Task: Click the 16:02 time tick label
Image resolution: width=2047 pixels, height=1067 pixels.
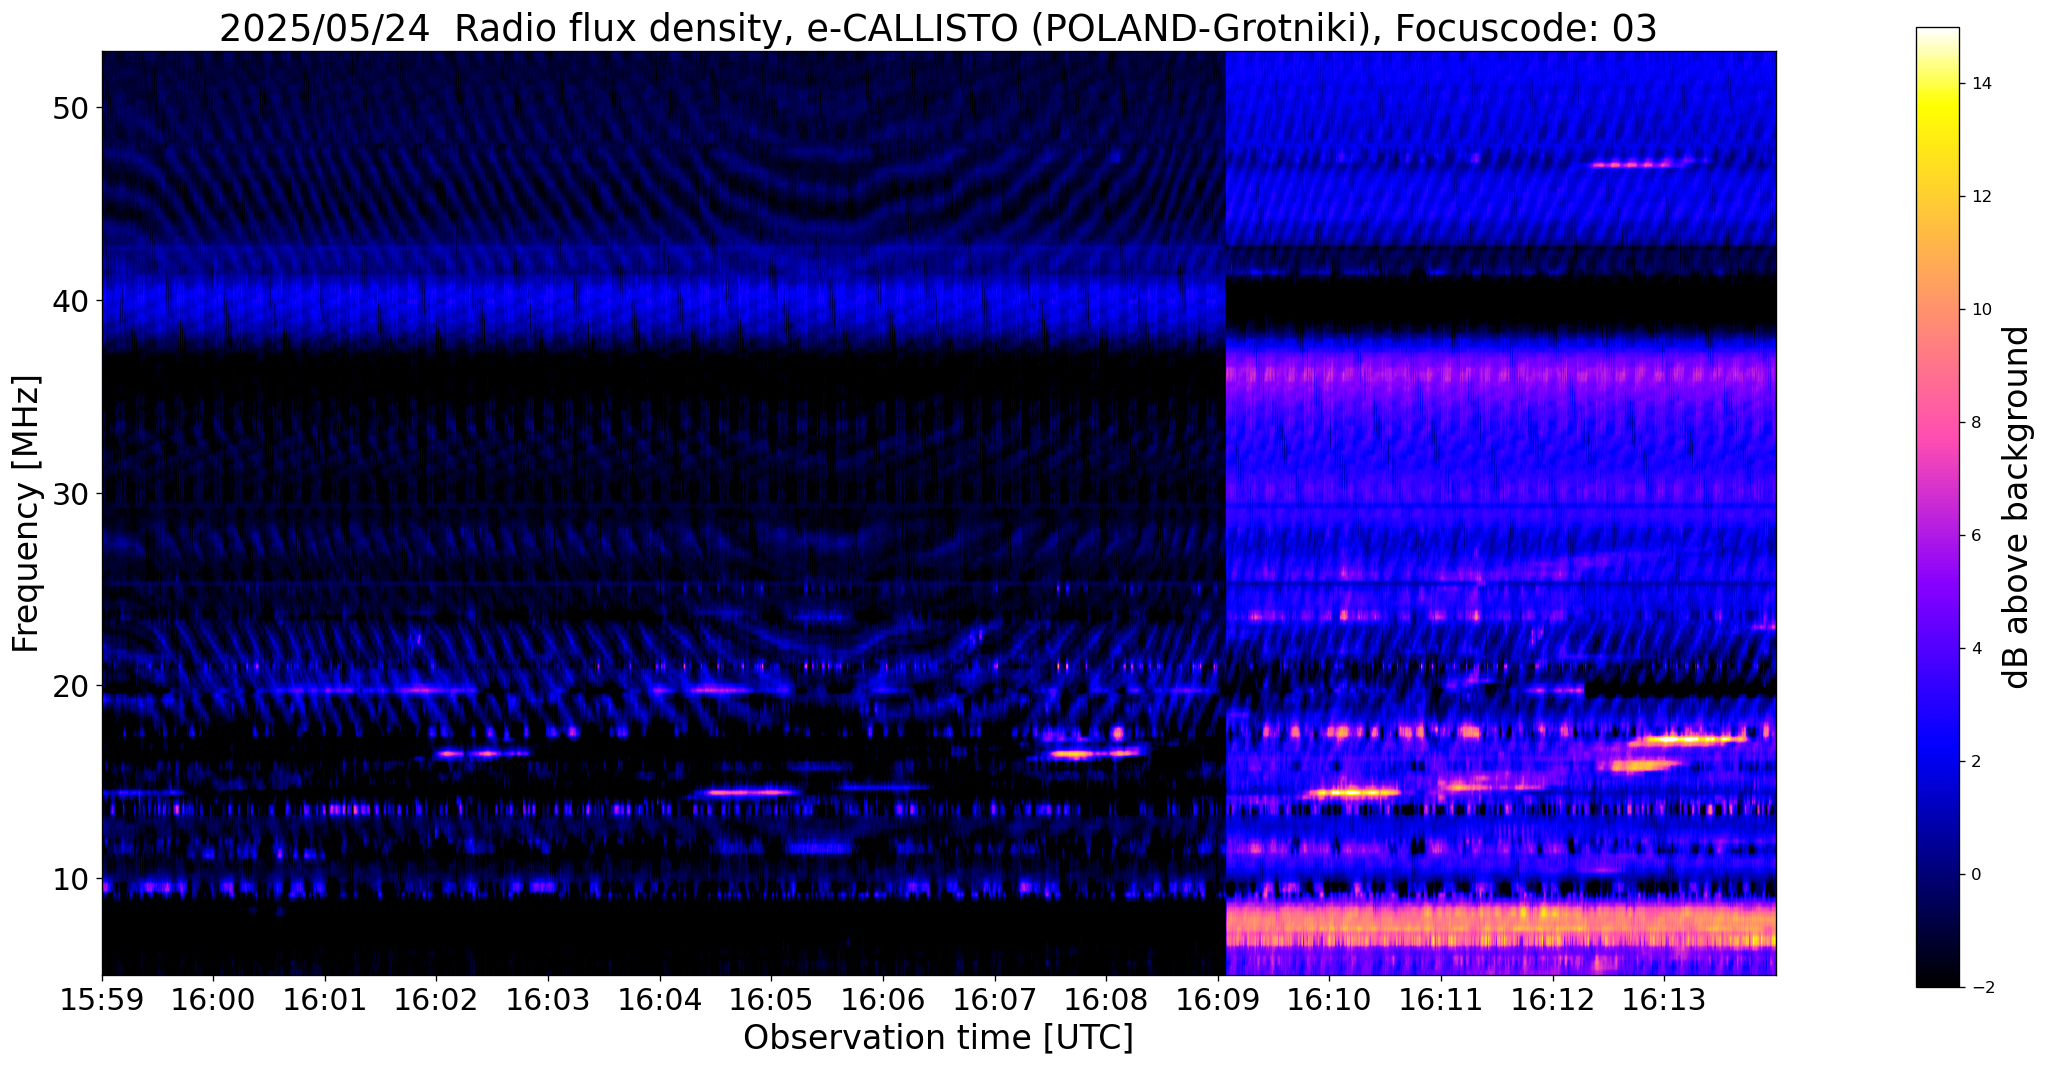Action: tap(436, 1000)
